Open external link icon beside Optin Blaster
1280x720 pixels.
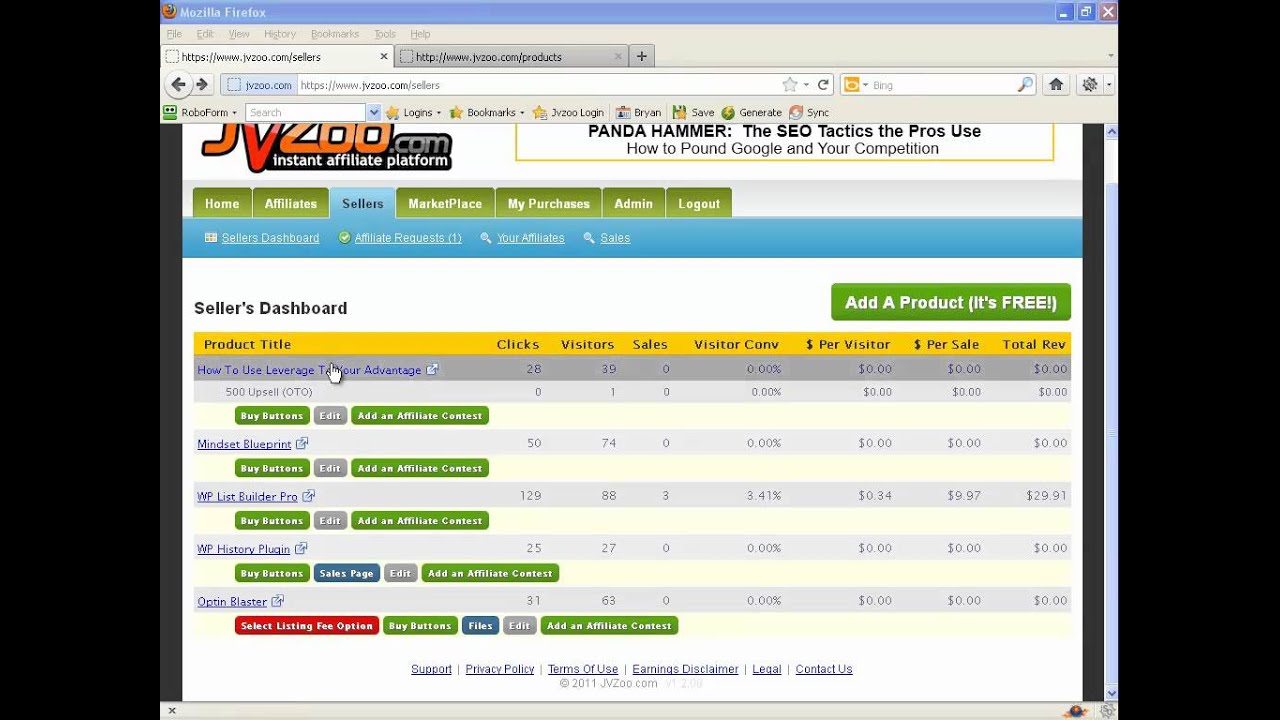pyautogui.click(x=278, y=601)
